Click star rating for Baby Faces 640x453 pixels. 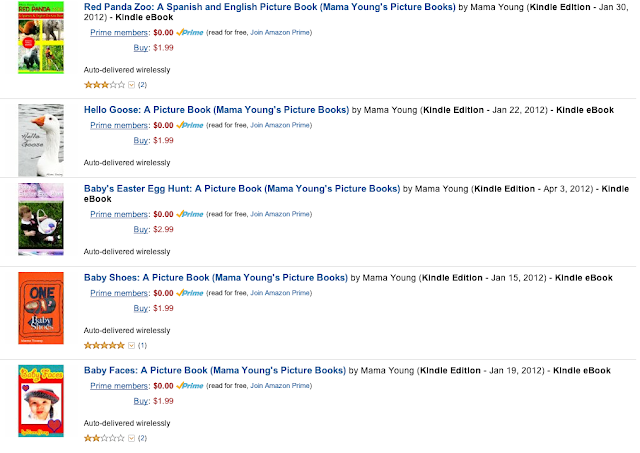click(103, 438)
